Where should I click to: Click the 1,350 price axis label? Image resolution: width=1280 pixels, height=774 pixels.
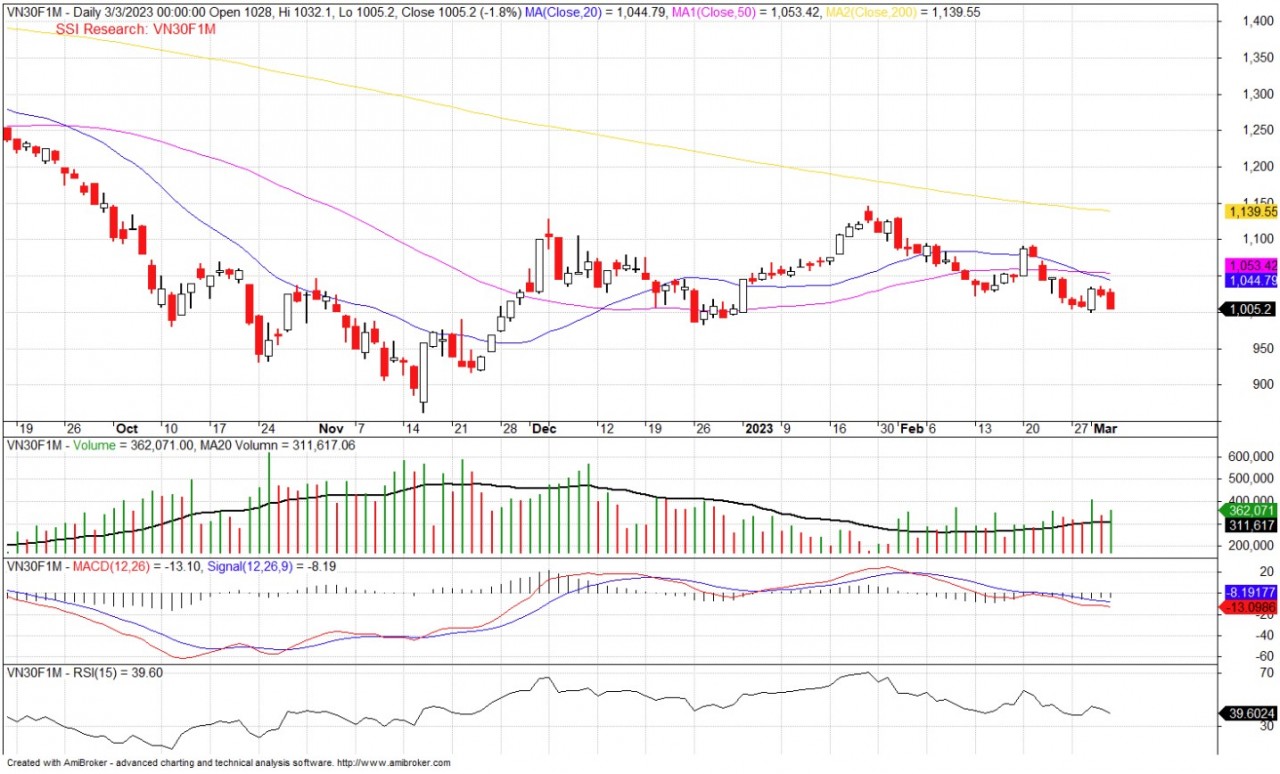pos(1256,57)
